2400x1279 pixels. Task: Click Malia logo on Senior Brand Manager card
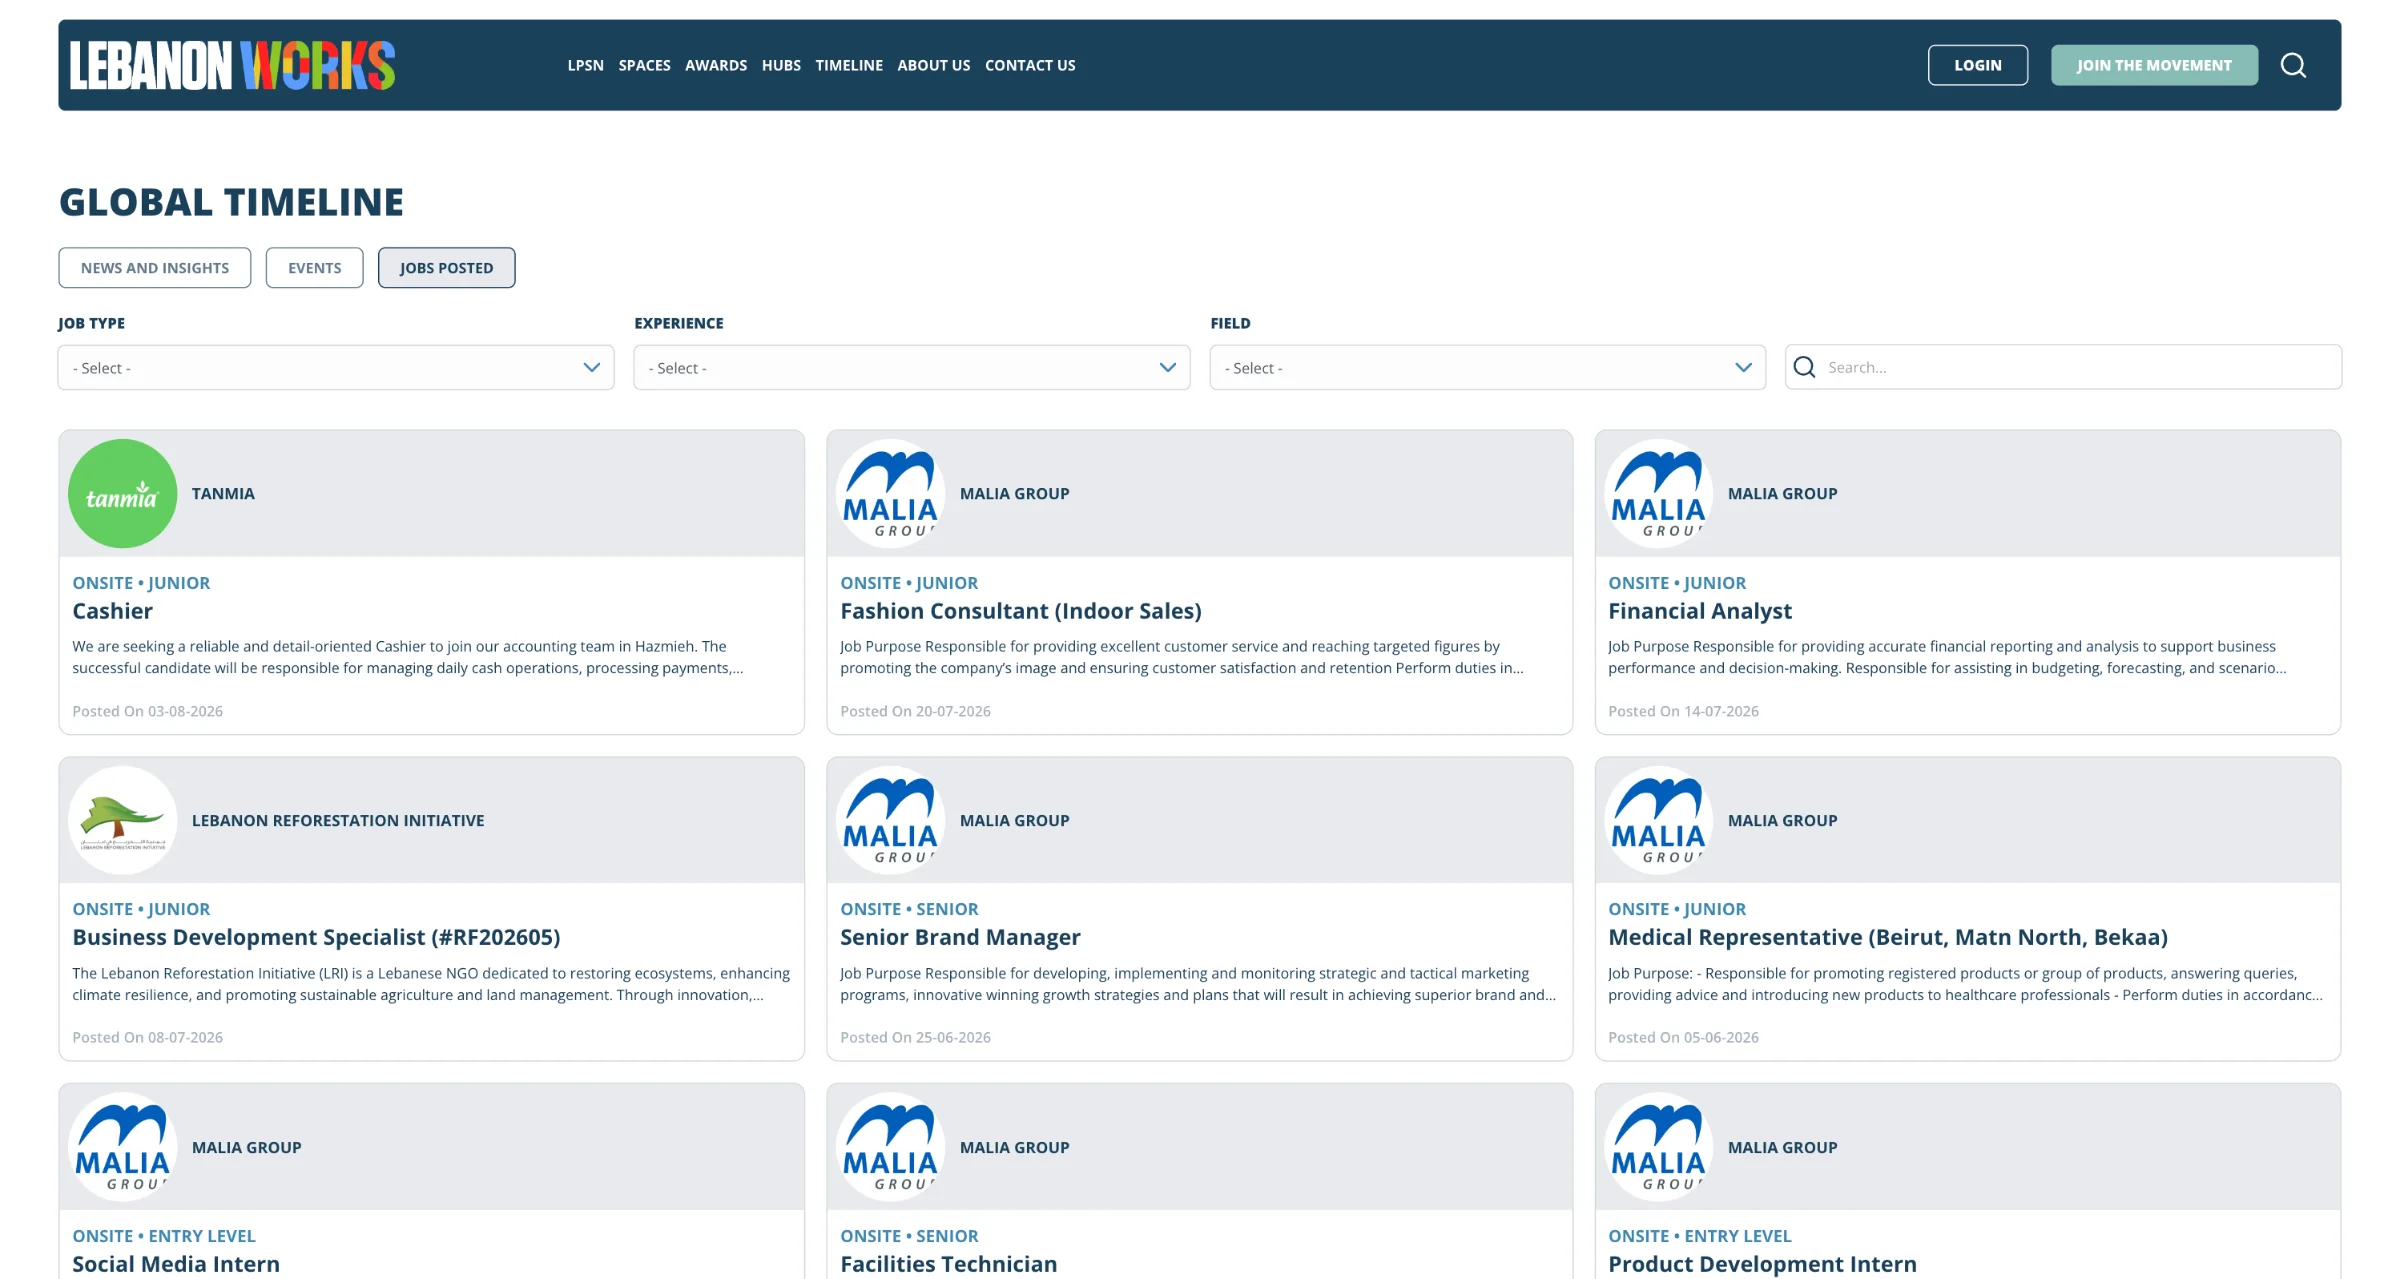pos(890,820)
